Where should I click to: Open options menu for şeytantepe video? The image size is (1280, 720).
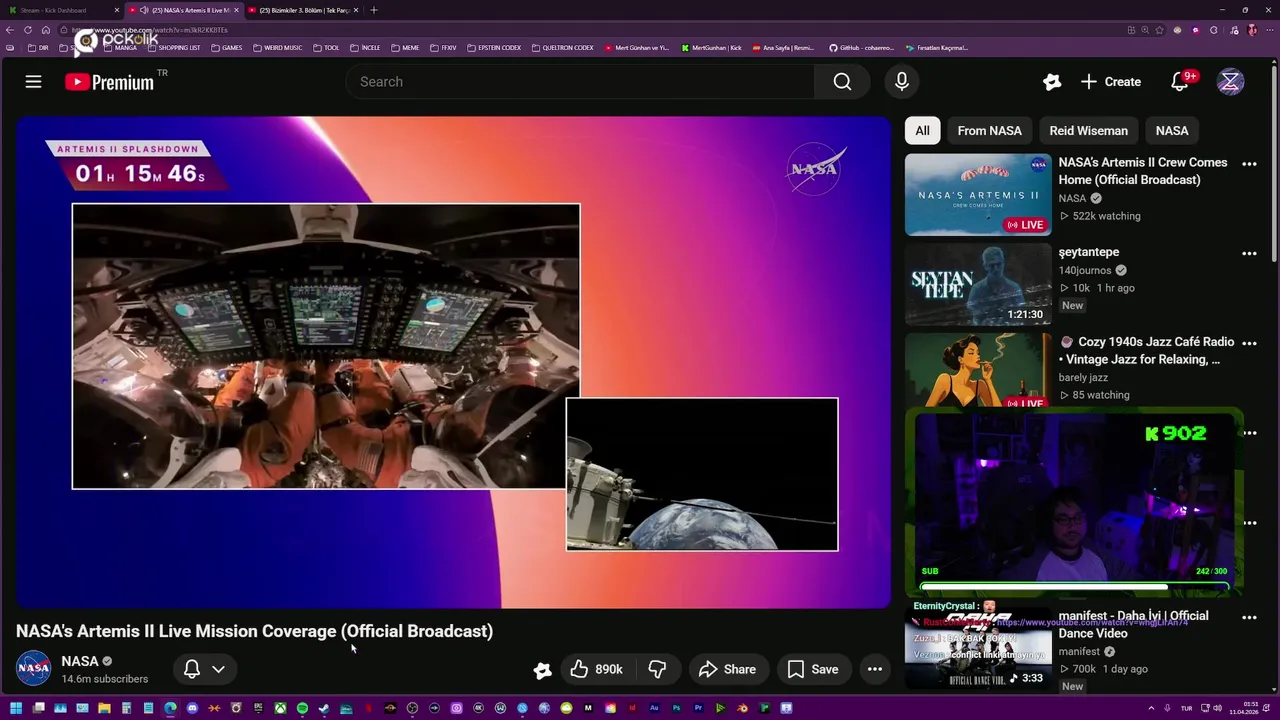click(x=1249, y=254)
